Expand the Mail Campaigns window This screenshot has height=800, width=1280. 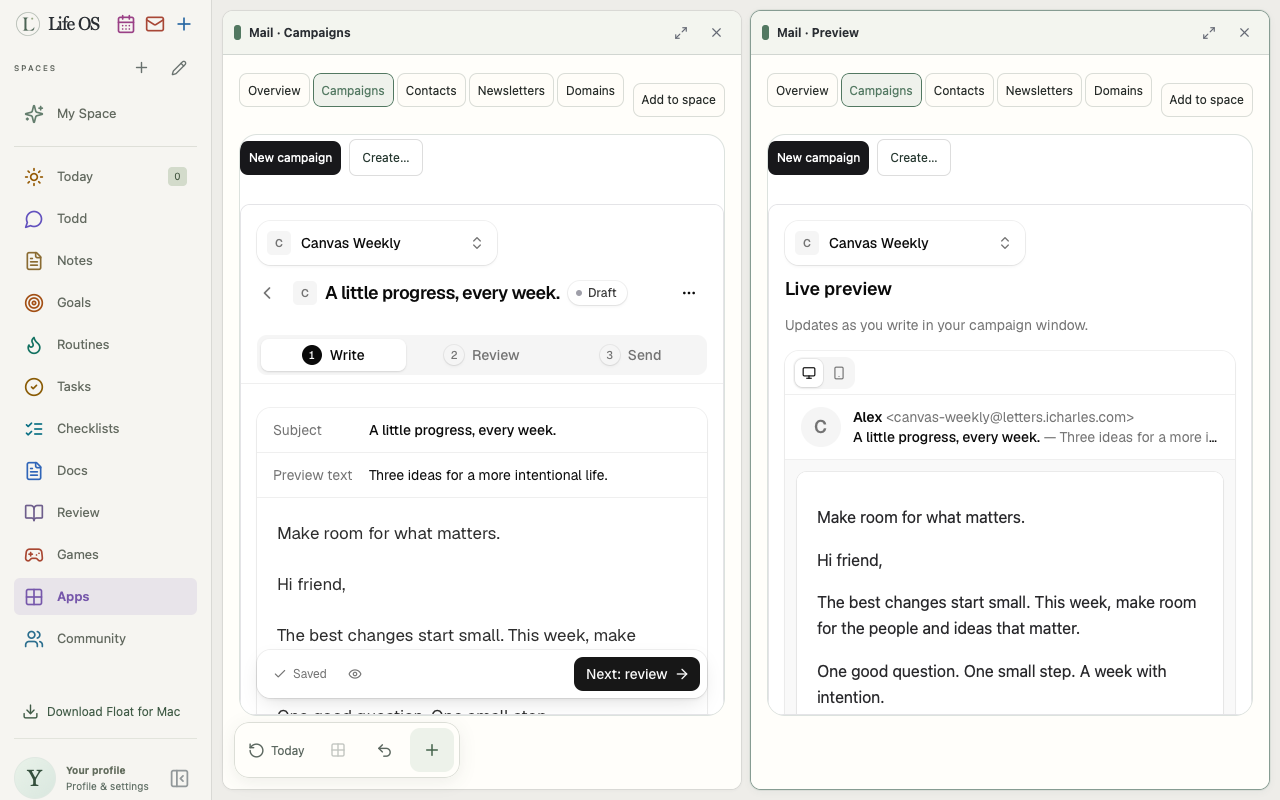click(681, 33)
